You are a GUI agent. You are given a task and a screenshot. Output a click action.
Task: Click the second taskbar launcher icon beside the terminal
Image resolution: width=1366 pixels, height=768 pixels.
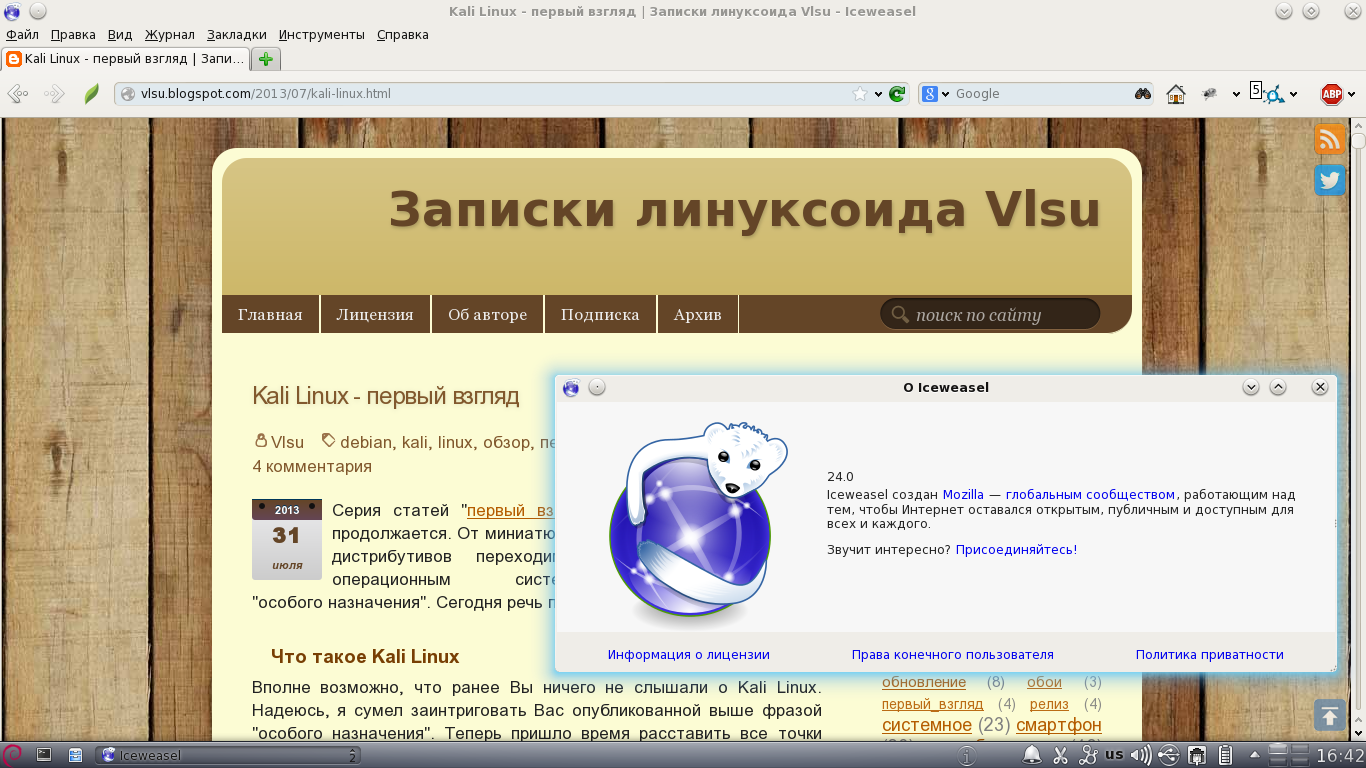(75, 755)
